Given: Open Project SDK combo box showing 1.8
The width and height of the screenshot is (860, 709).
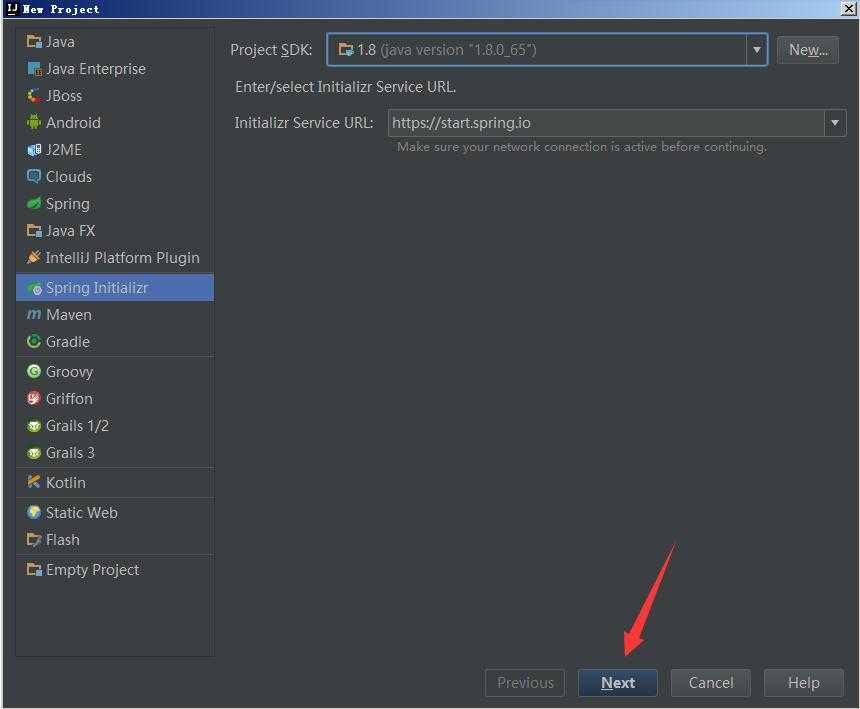Looking at the screenshot, I should coord(547,50).
